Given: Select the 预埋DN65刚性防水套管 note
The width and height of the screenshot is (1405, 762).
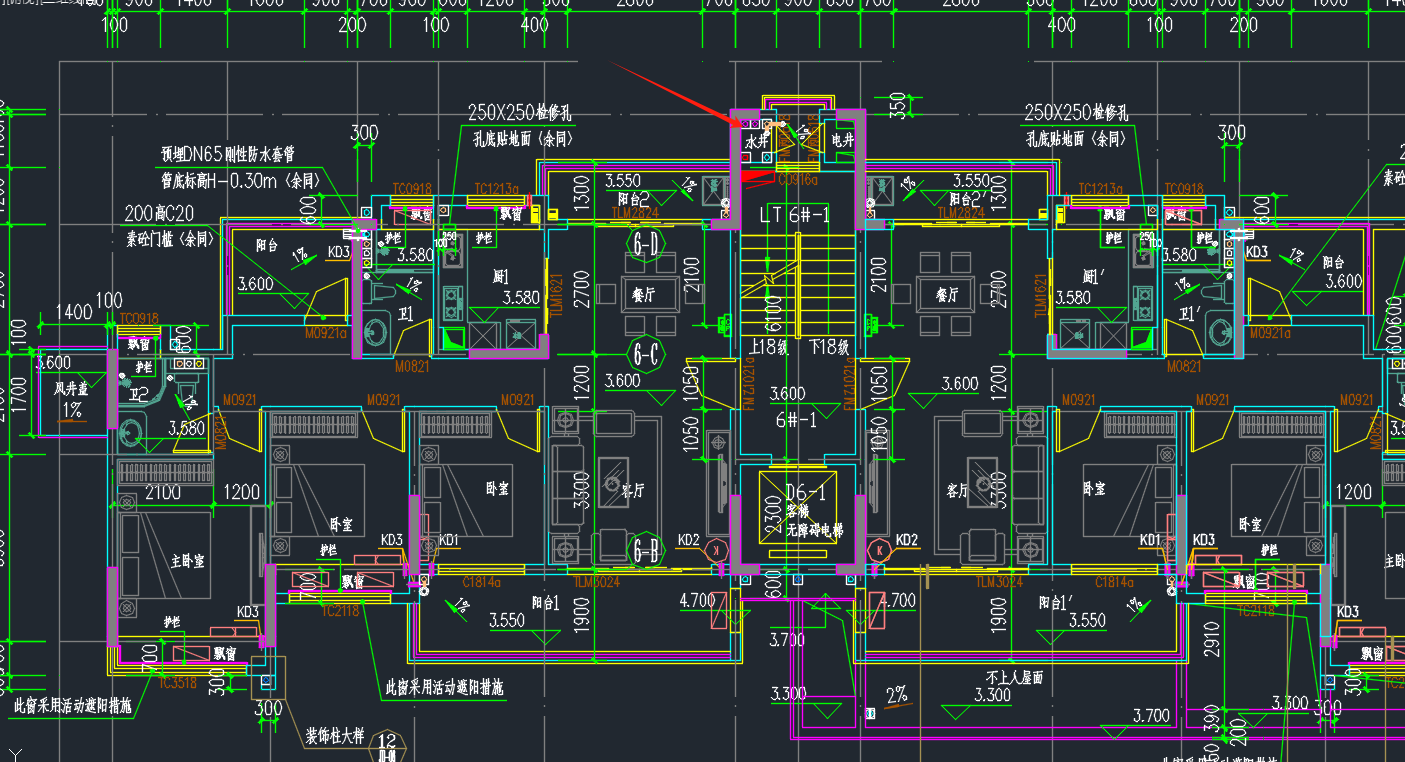Looking at the screenshot, I should (226, 154).
